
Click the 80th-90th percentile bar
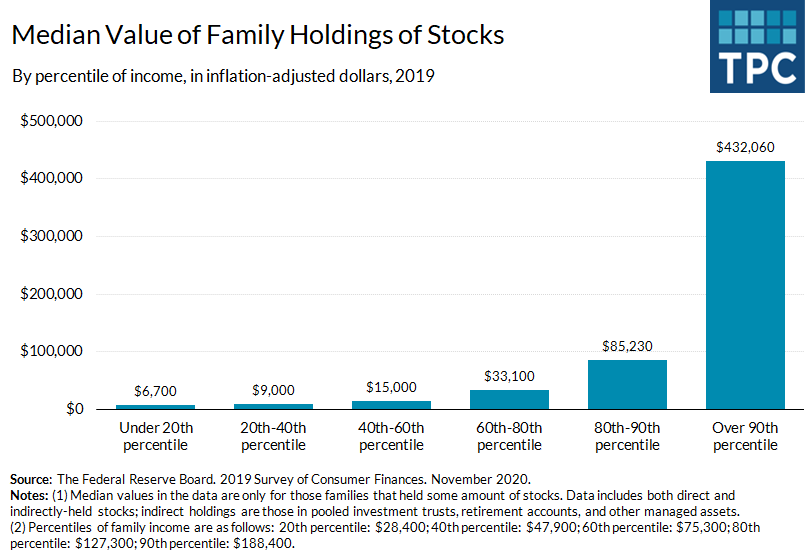click(x=627, y=385)
